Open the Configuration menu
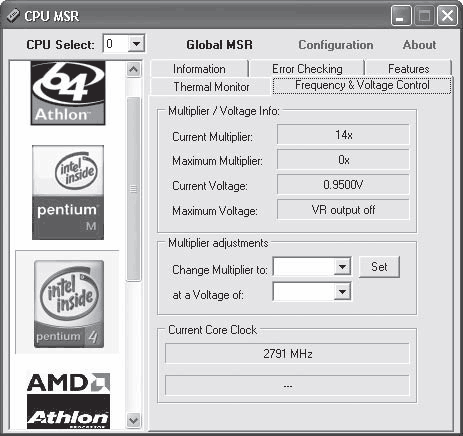The image size is (463, 436). [336, 45]
